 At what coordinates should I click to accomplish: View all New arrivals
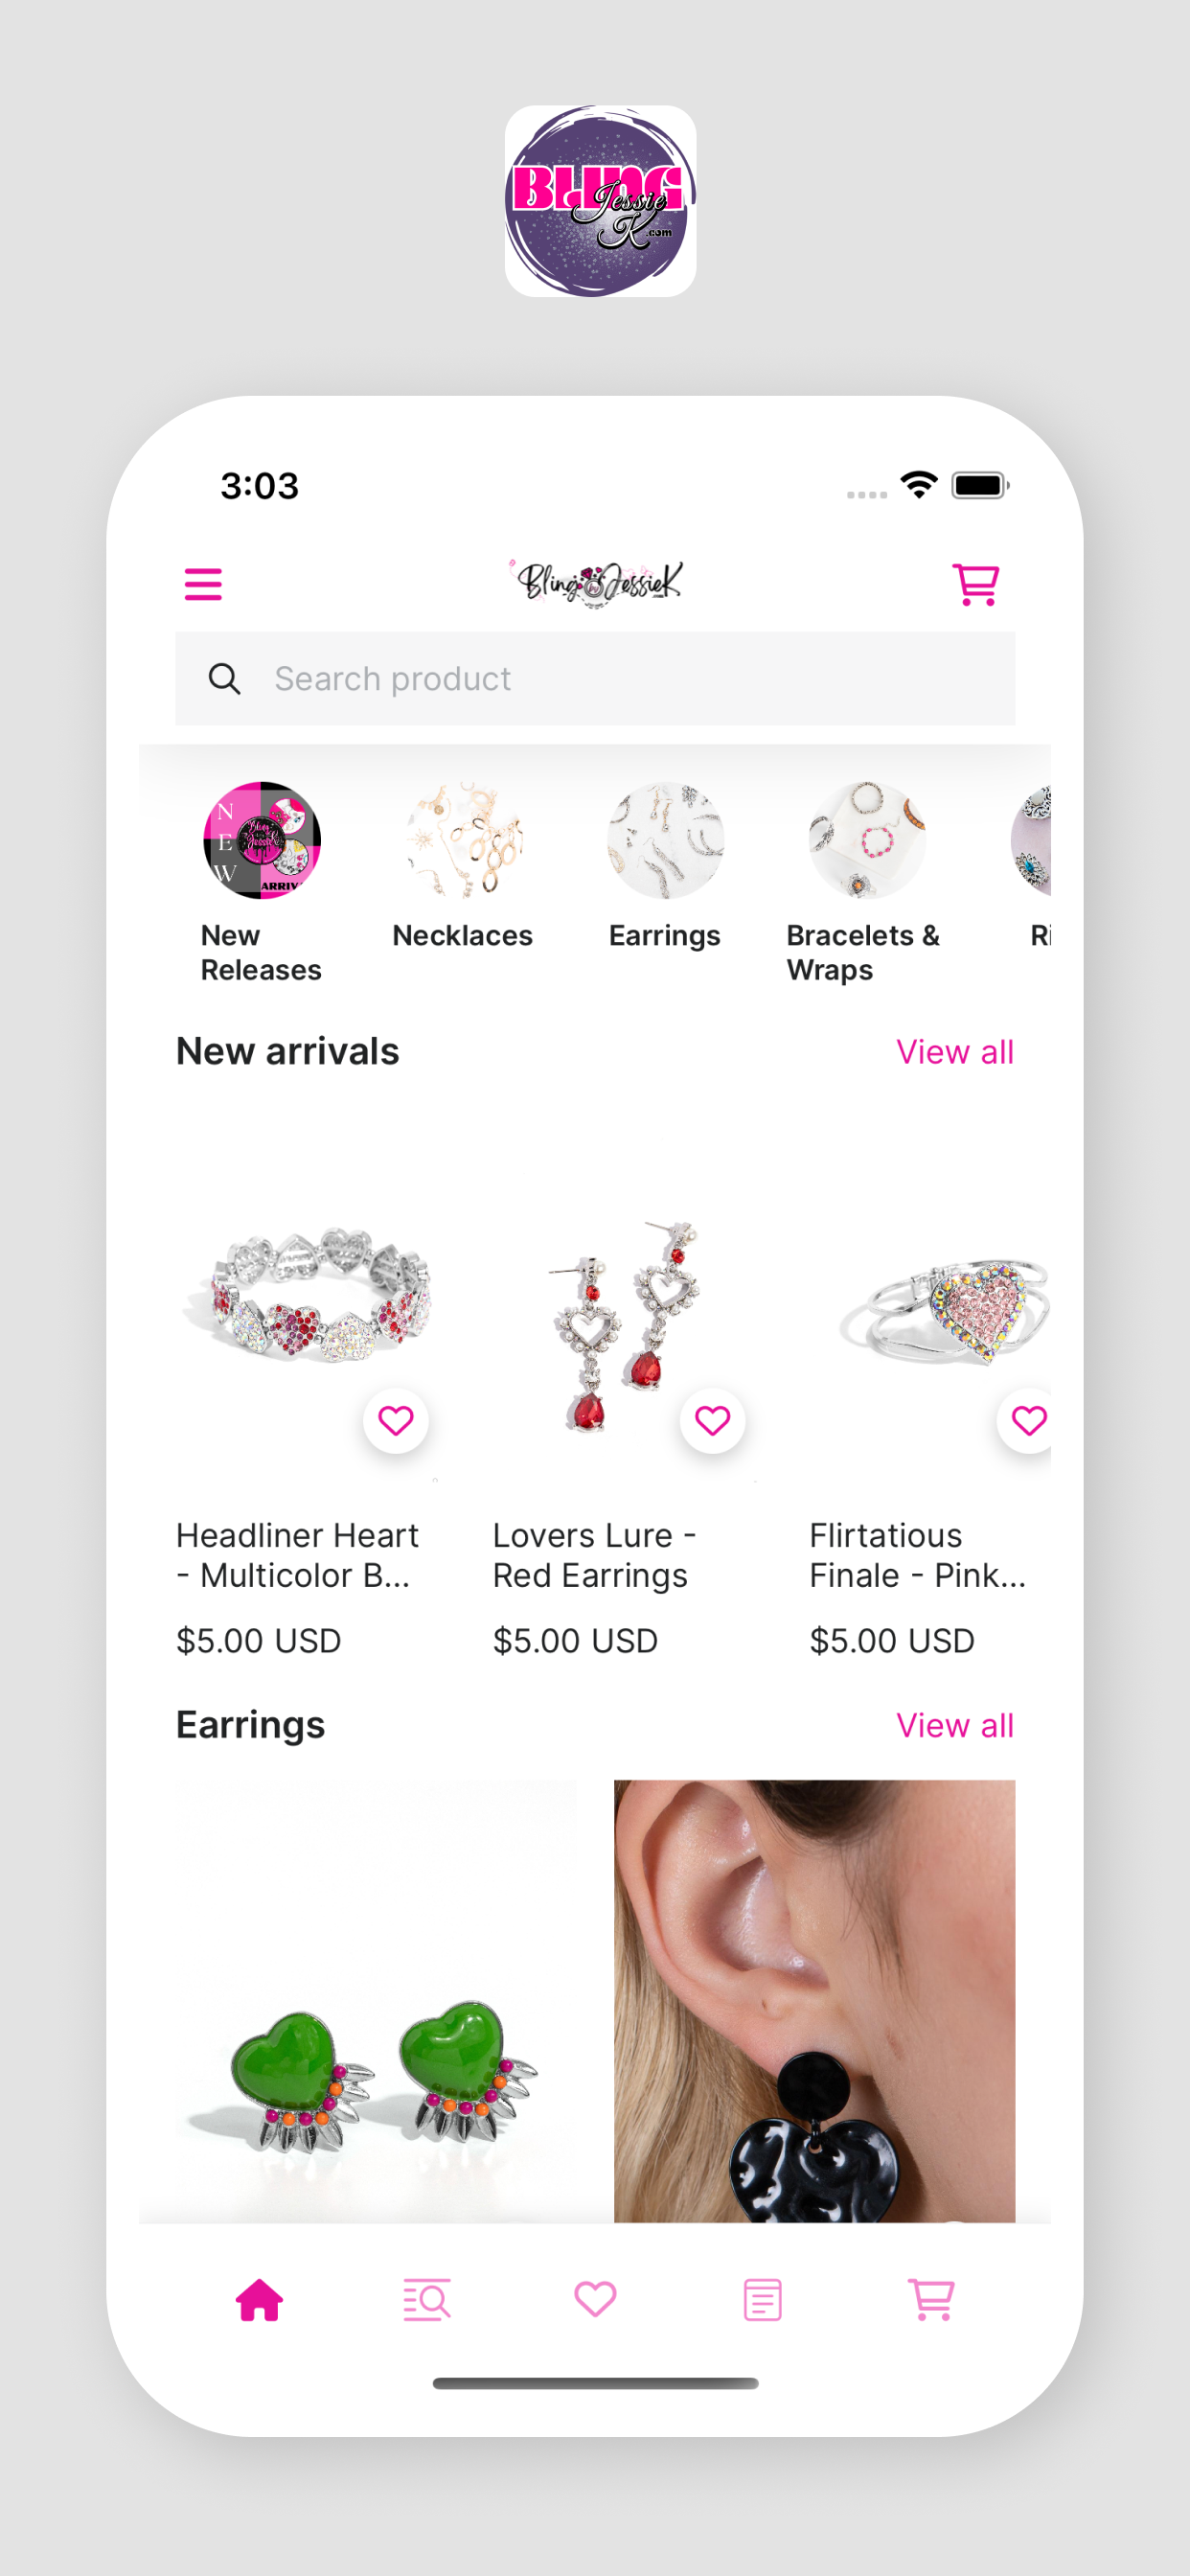coord(954,1052)
